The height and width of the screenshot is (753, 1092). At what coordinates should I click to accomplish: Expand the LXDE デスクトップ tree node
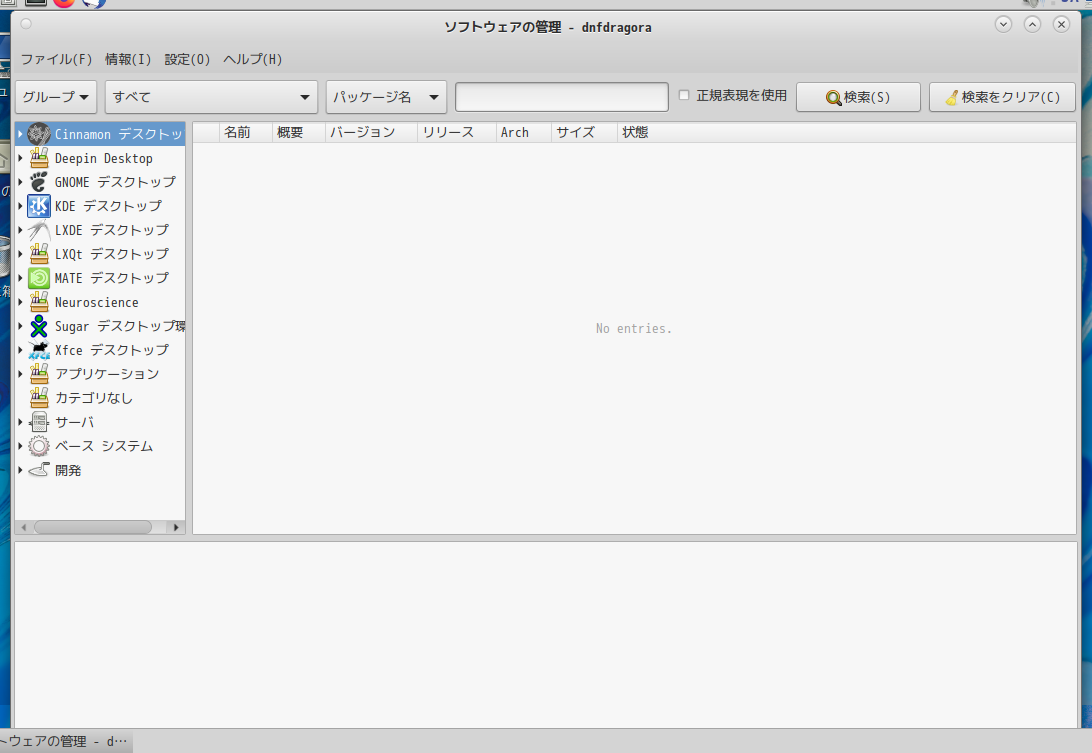pyautogui.click(x=20, y=230)
